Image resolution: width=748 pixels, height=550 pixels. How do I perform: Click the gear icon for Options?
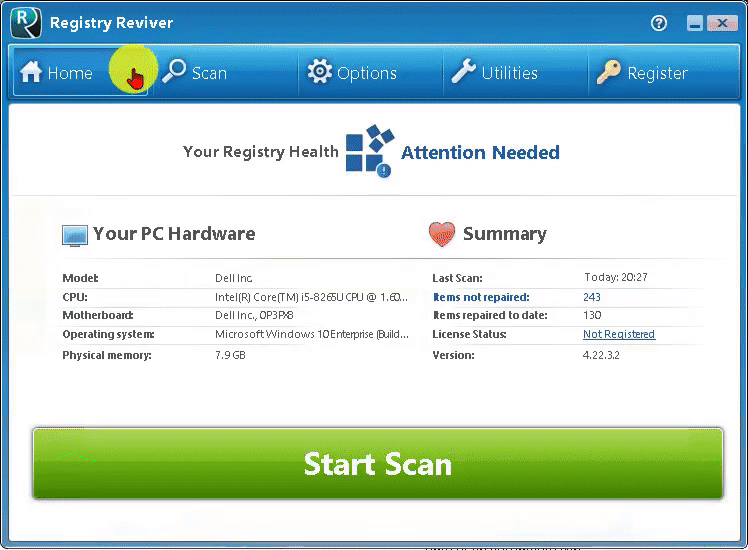coord(319,72)
